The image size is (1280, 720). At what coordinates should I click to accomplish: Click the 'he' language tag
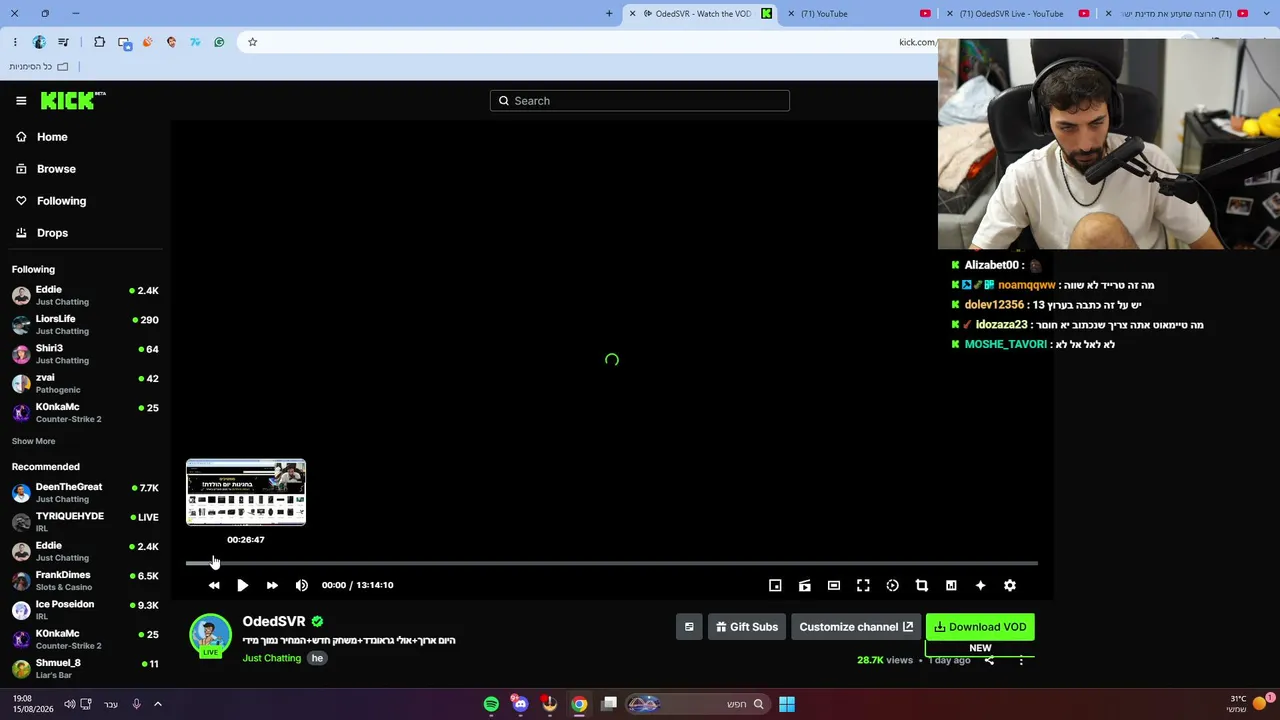coord(317,658)
